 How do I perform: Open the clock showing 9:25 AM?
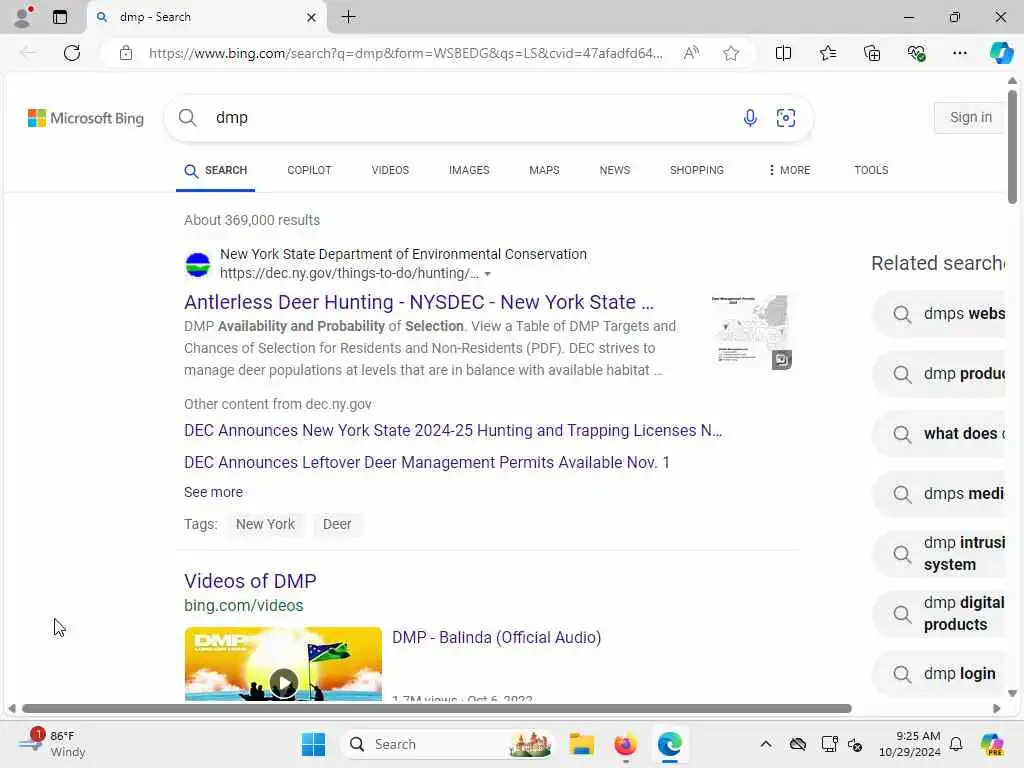click(x=910, y=744)
